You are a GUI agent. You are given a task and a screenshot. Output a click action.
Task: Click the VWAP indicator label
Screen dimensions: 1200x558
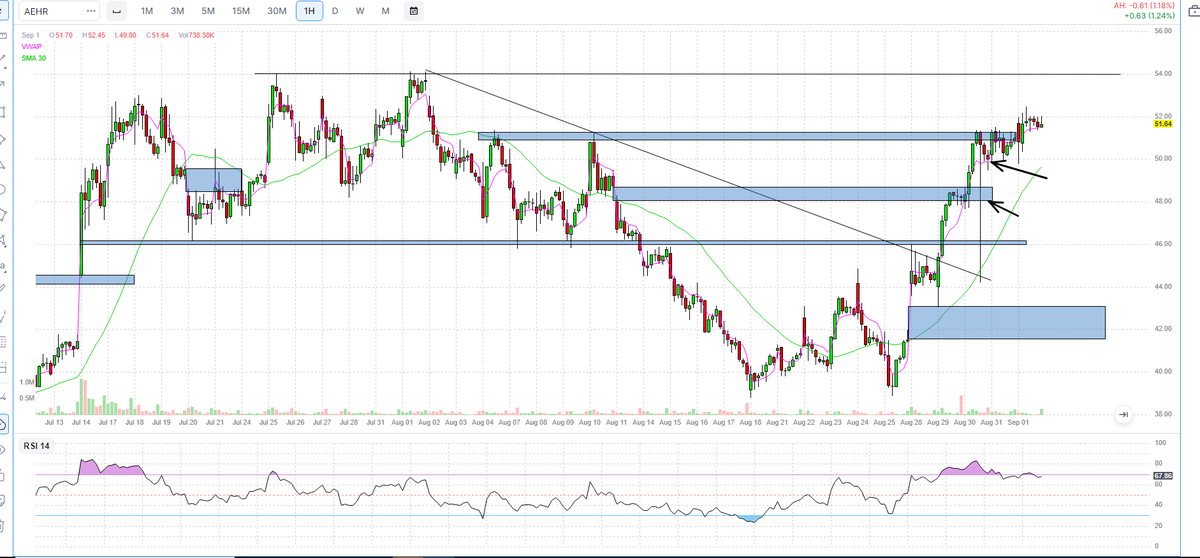(31, 46)
